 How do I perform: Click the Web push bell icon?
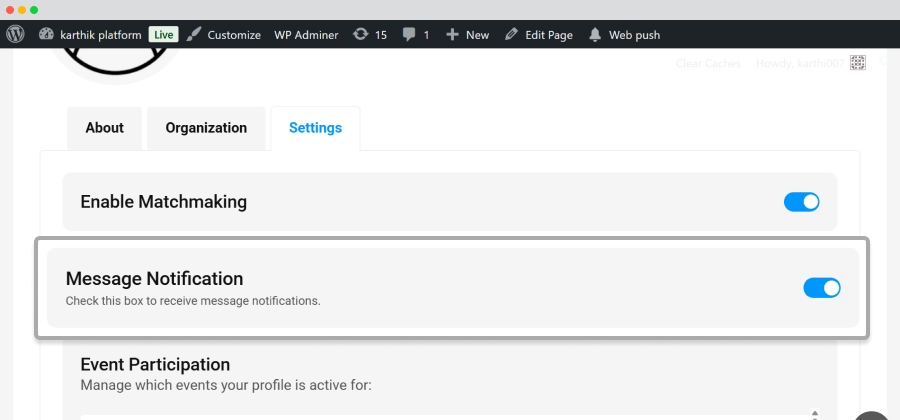(595, 35)
